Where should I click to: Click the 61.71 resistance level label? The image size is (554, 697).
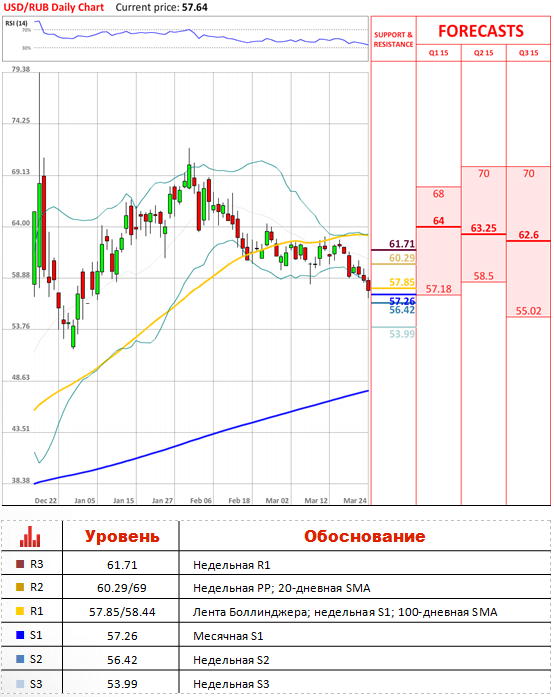(x=402, y=244)
